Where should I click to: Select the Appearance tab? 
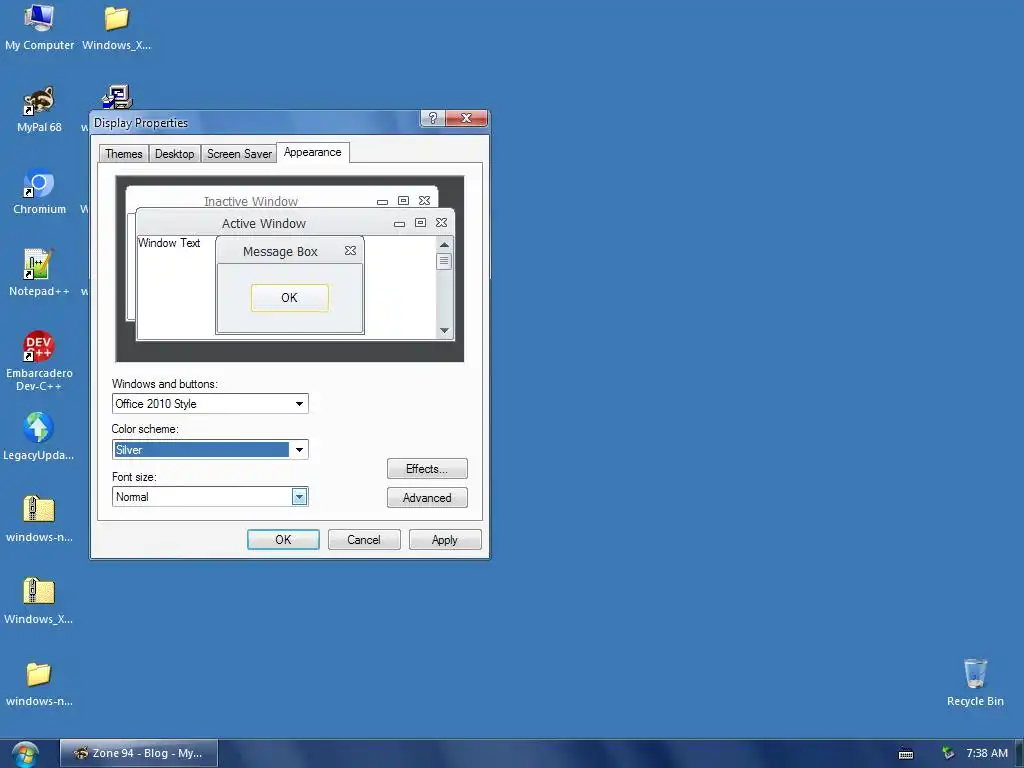(x=313, y=152)
